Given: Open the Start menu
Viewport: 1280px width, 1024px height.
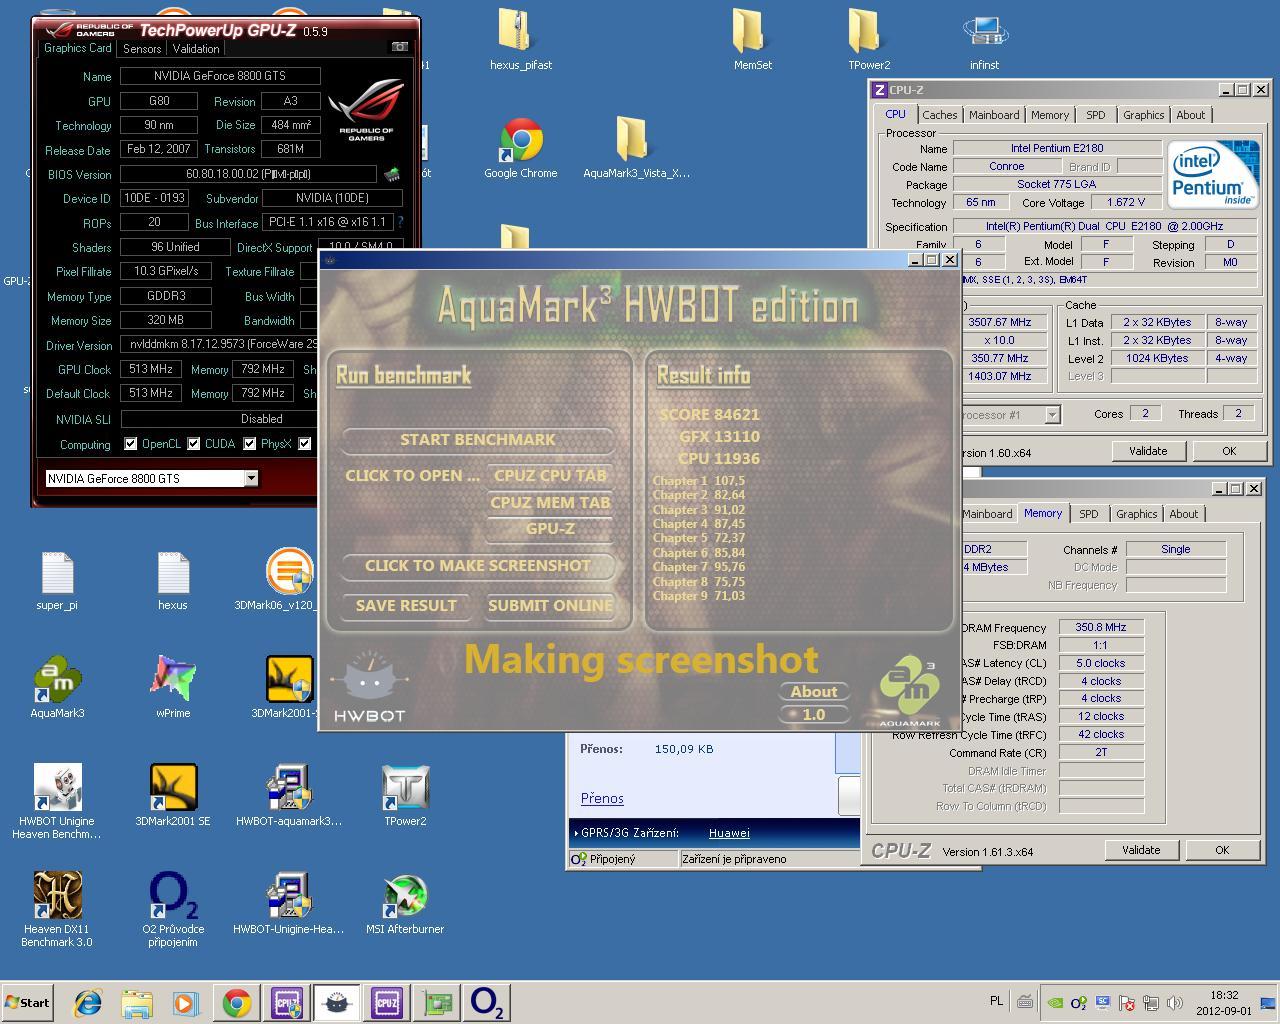Looking at the screenshot, I should click(28, 1003).
